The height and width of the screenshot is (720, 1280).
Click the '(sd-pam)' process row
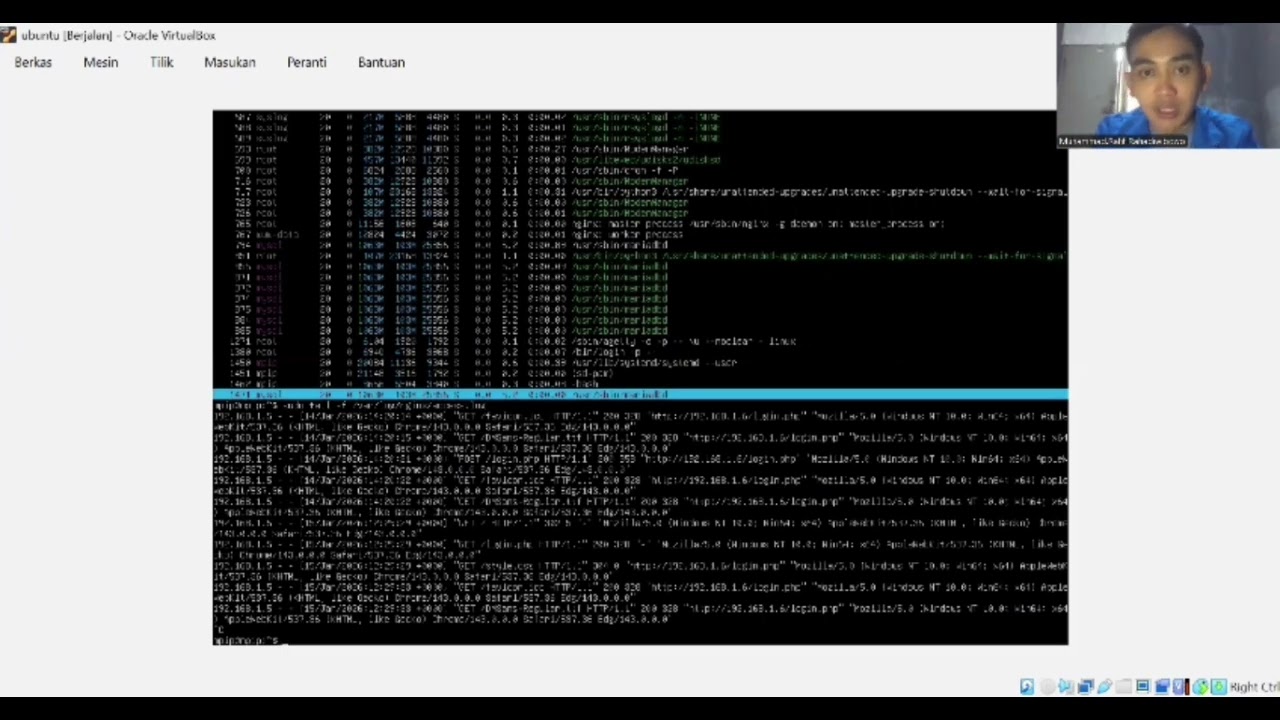coord(640,373)
